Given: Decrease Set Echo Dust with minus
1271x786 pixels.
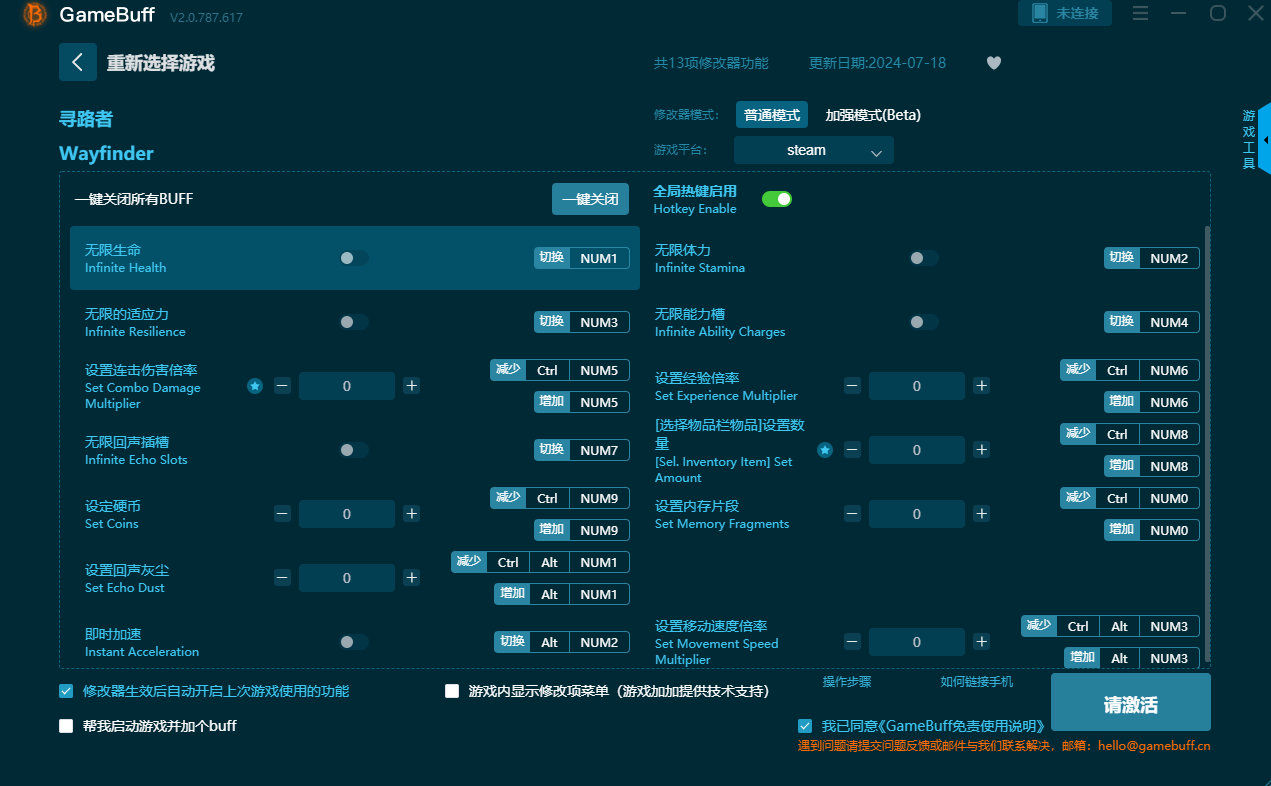Looking at the screenshot, I should (x=282, y=578).
